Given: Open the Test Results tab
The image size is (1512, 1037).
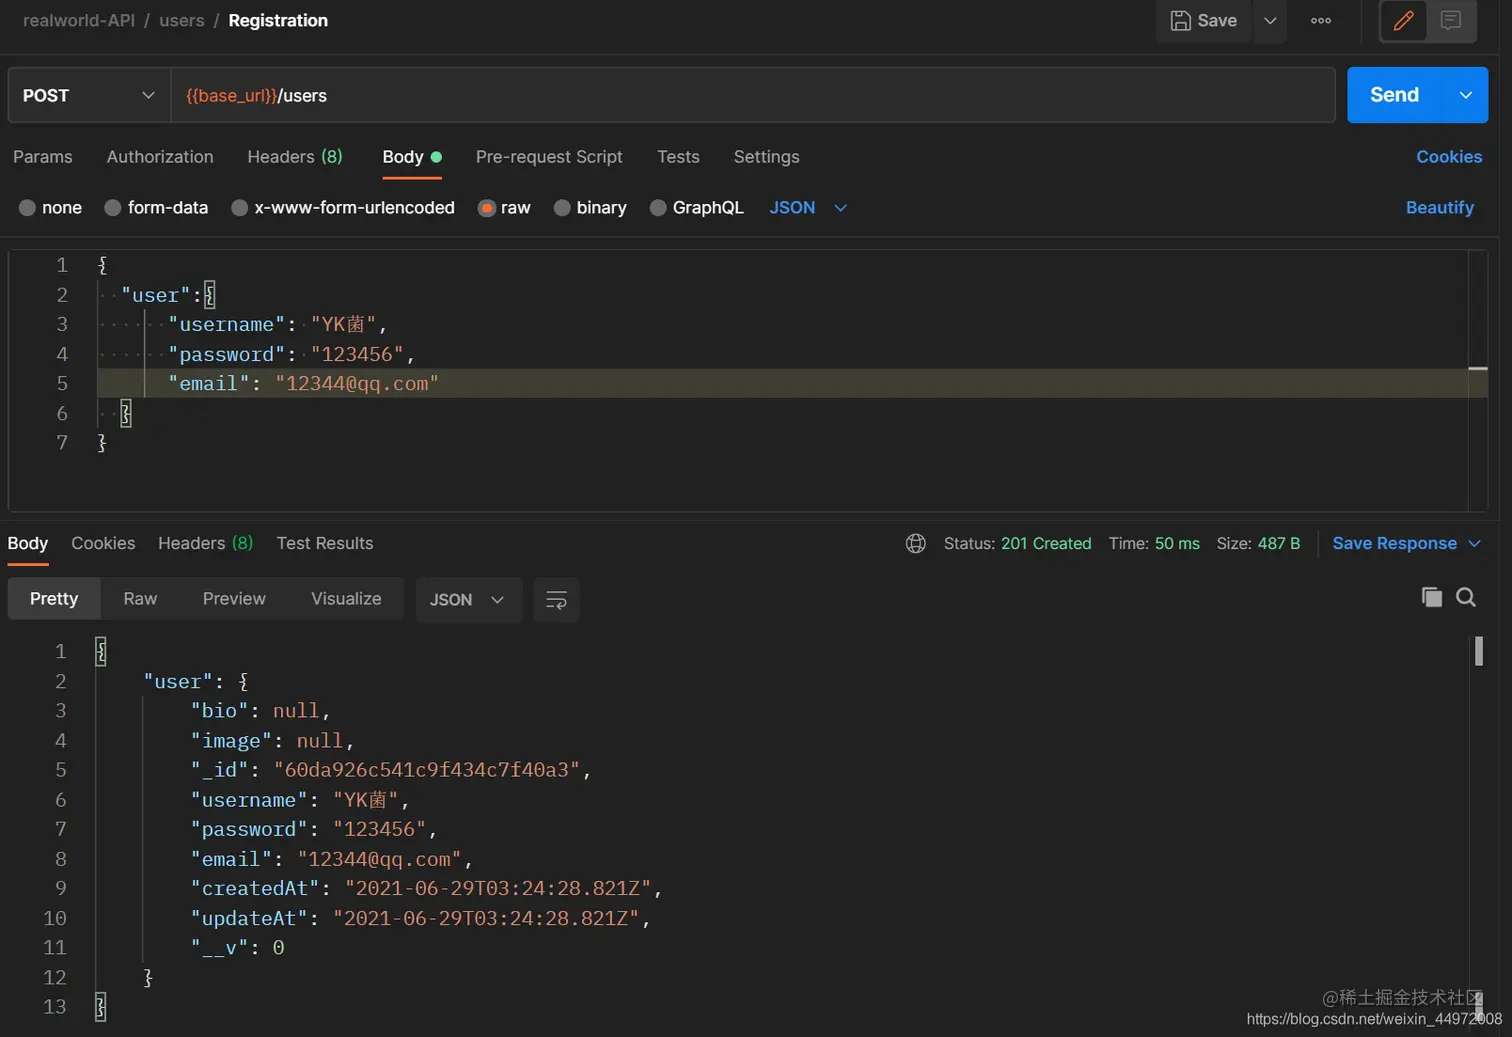Looking at the screenshot, I should coord(325,543).
